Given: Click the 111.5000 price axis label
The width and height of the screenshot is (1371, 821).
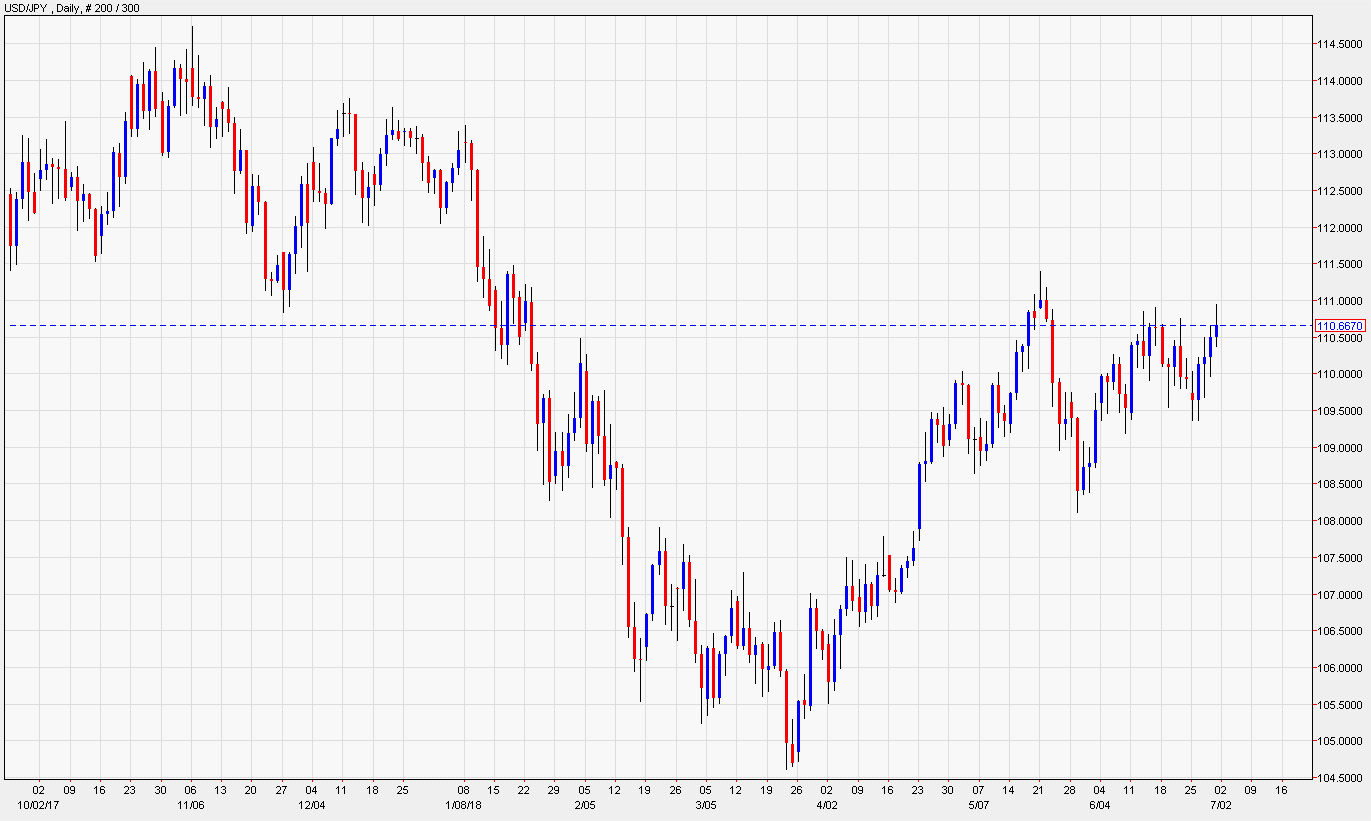Looking at the screenshot, I should click(1340, 264).
